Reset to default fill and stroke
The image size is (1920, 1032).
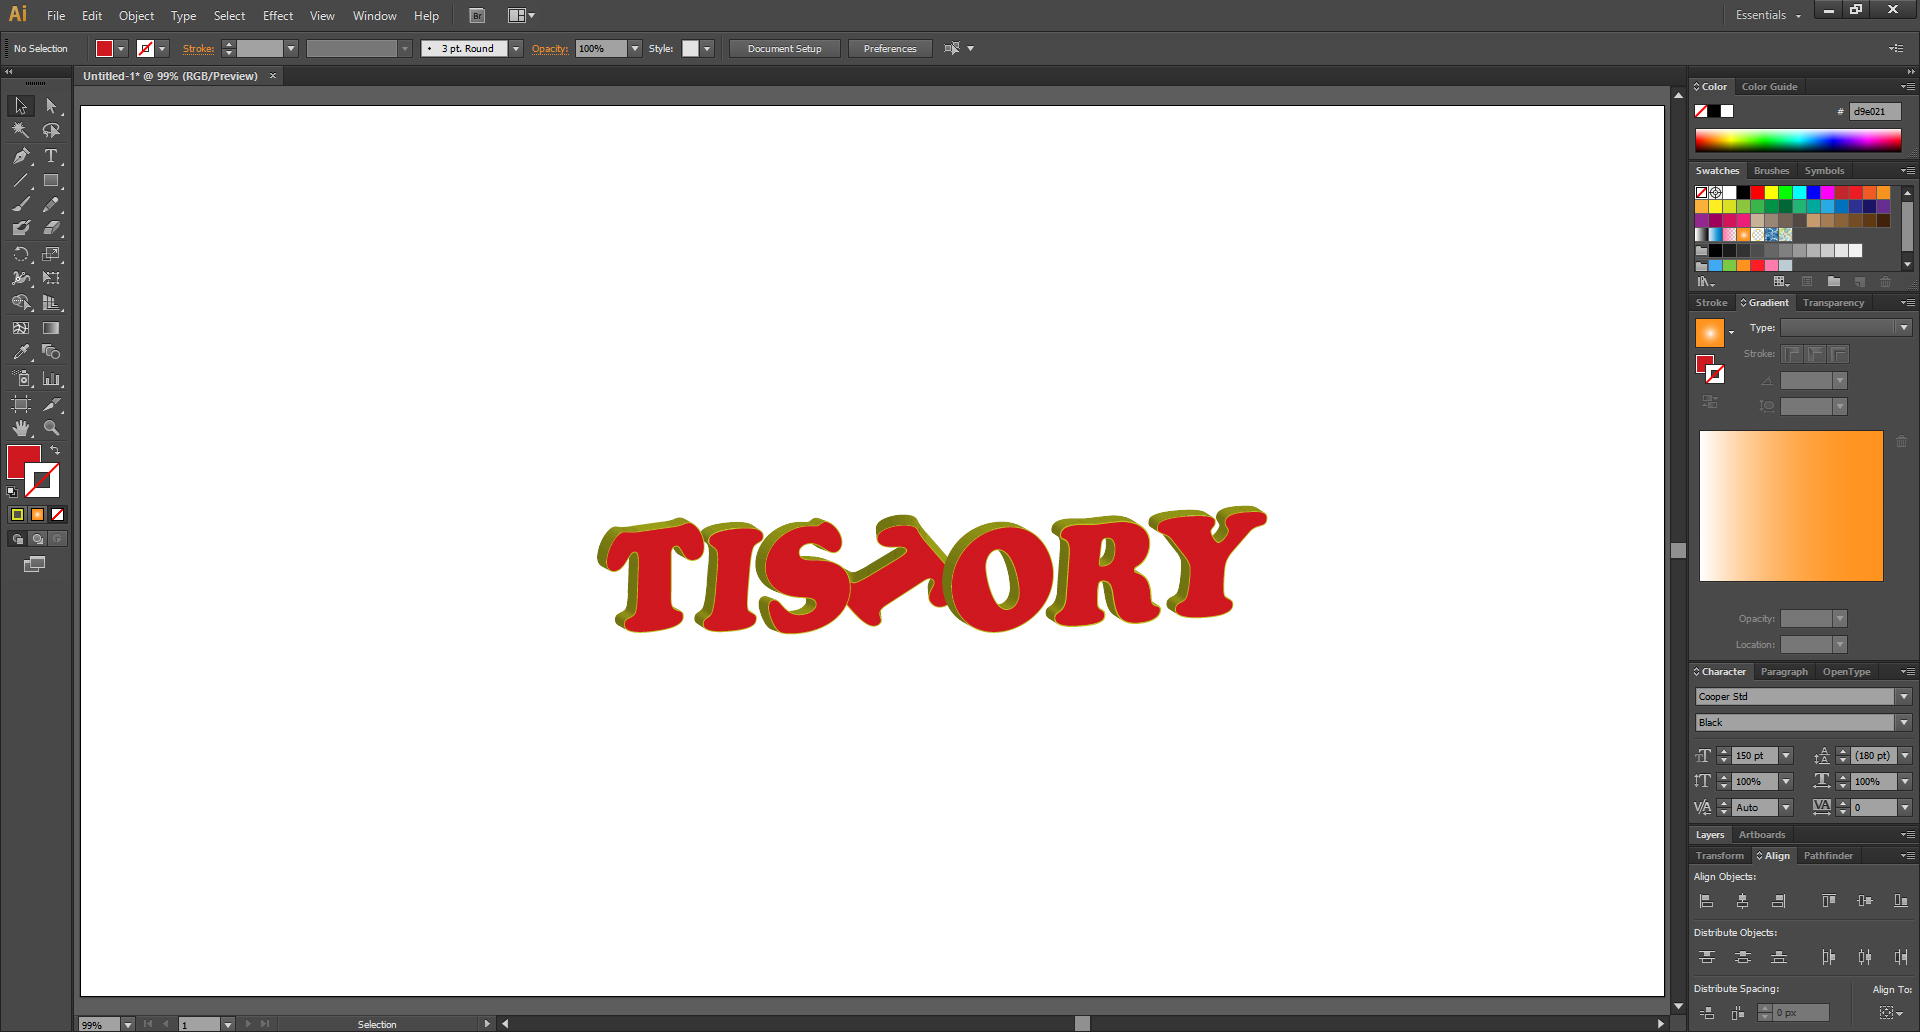[12, 492]
